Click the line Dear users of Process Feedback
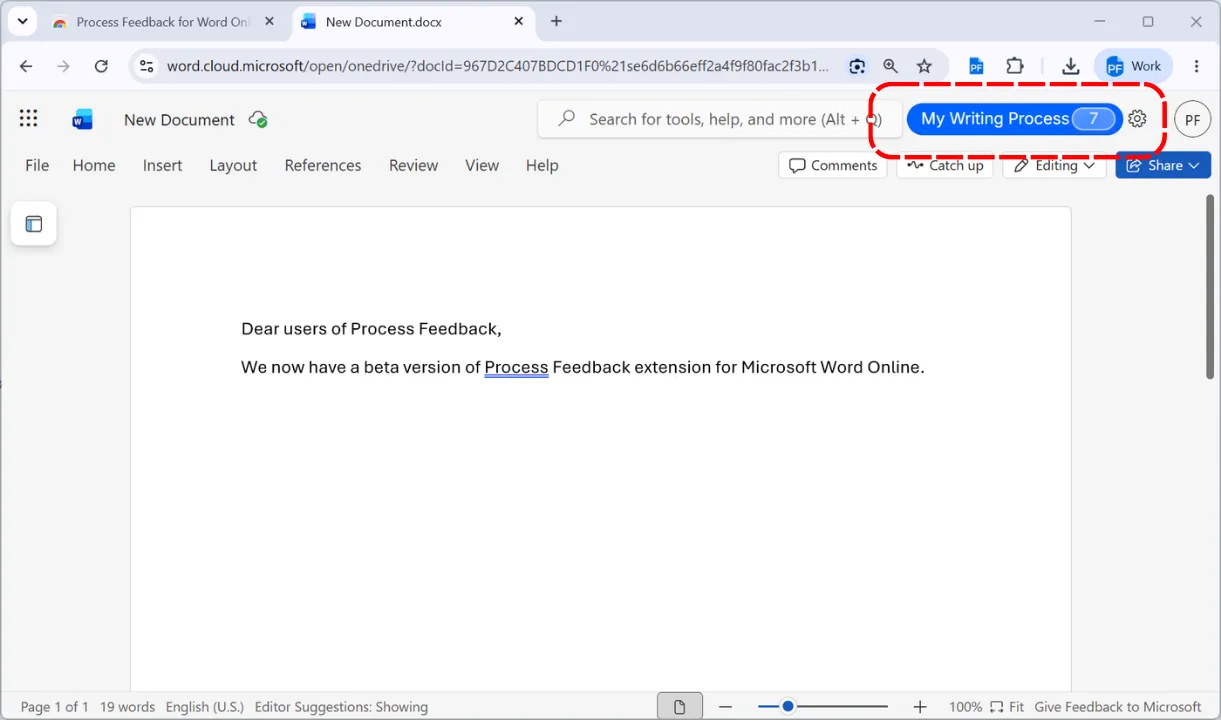The width and height of the screenshot is (1221, 723). 371,329
